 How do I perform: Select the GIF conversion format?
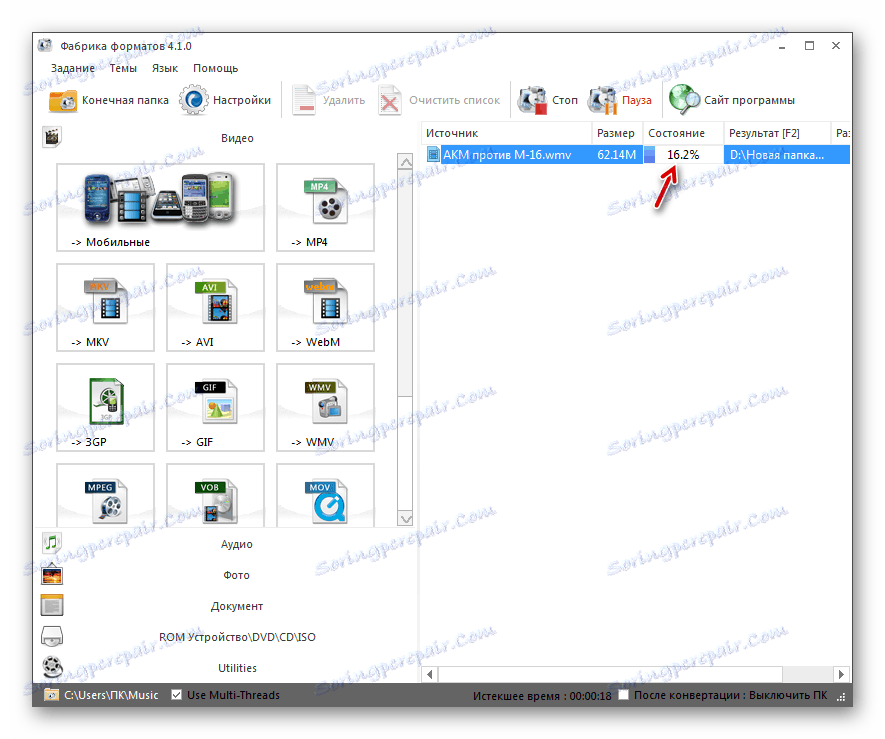pos(215,407)
